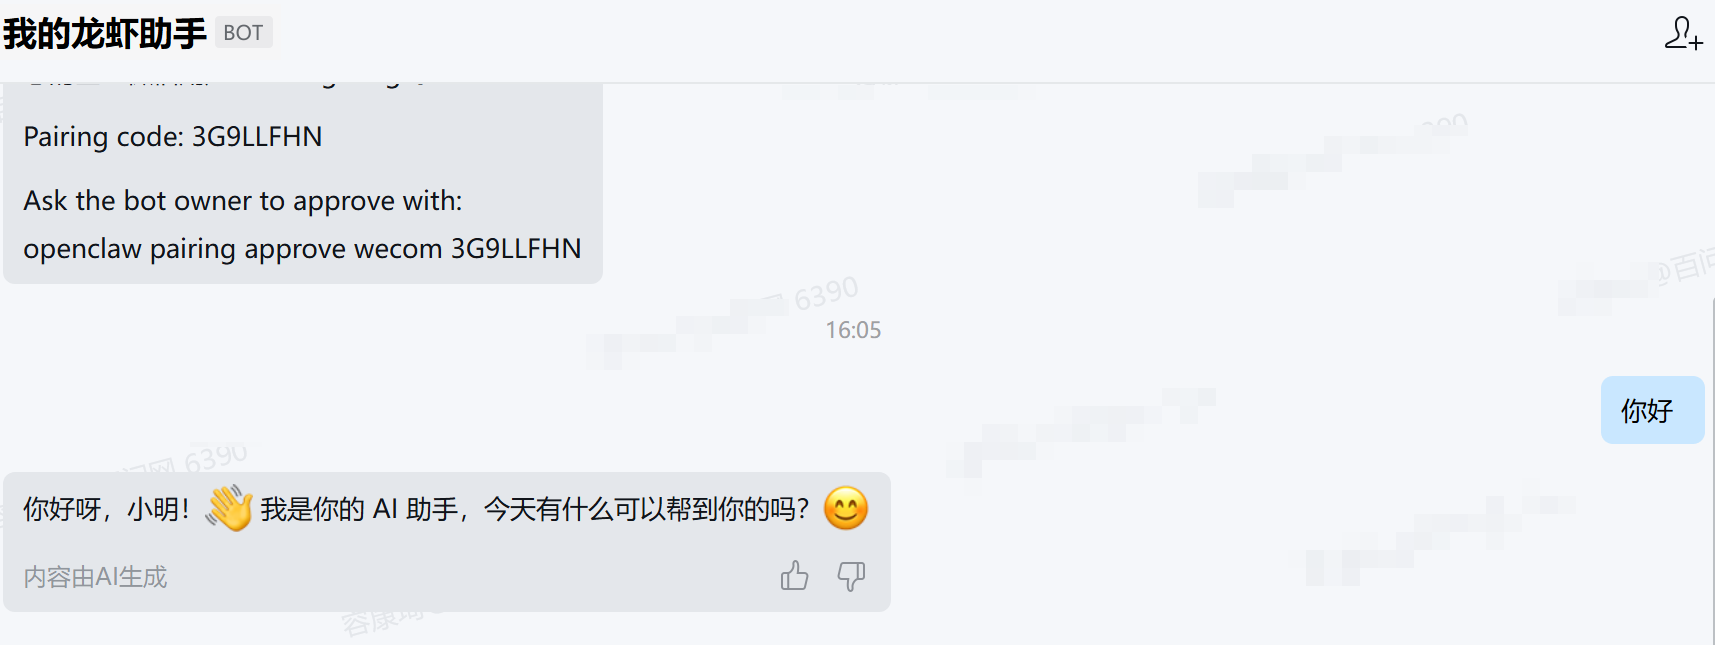Viewport: 1715px width, 645px height.
Task: Click the BOT badge beside the title
Action: pos(243,33)
